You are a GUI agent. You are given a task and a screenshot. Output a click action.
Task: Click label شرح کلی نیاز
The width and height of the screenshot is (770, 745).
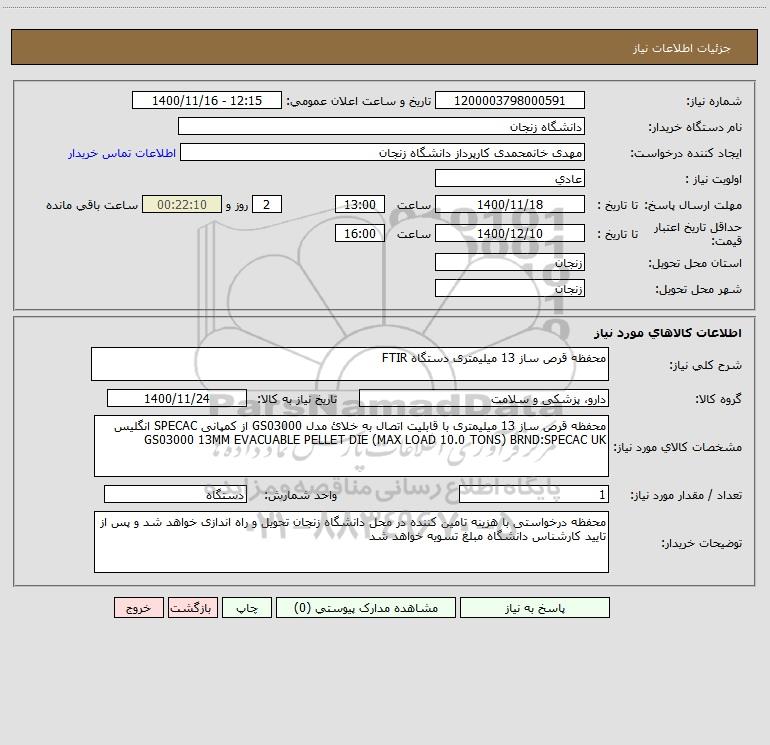tap(706, 365)
